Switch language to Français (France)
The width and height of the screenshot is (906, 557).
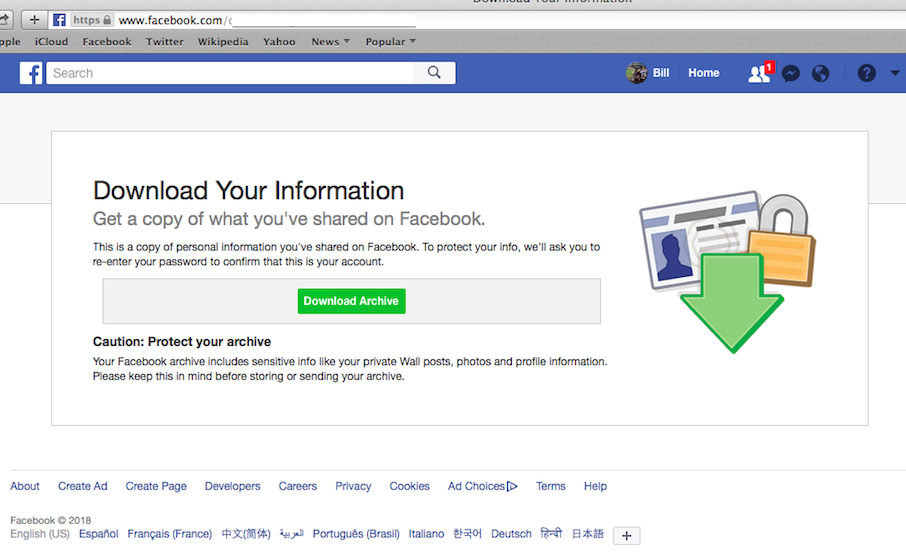170,534
